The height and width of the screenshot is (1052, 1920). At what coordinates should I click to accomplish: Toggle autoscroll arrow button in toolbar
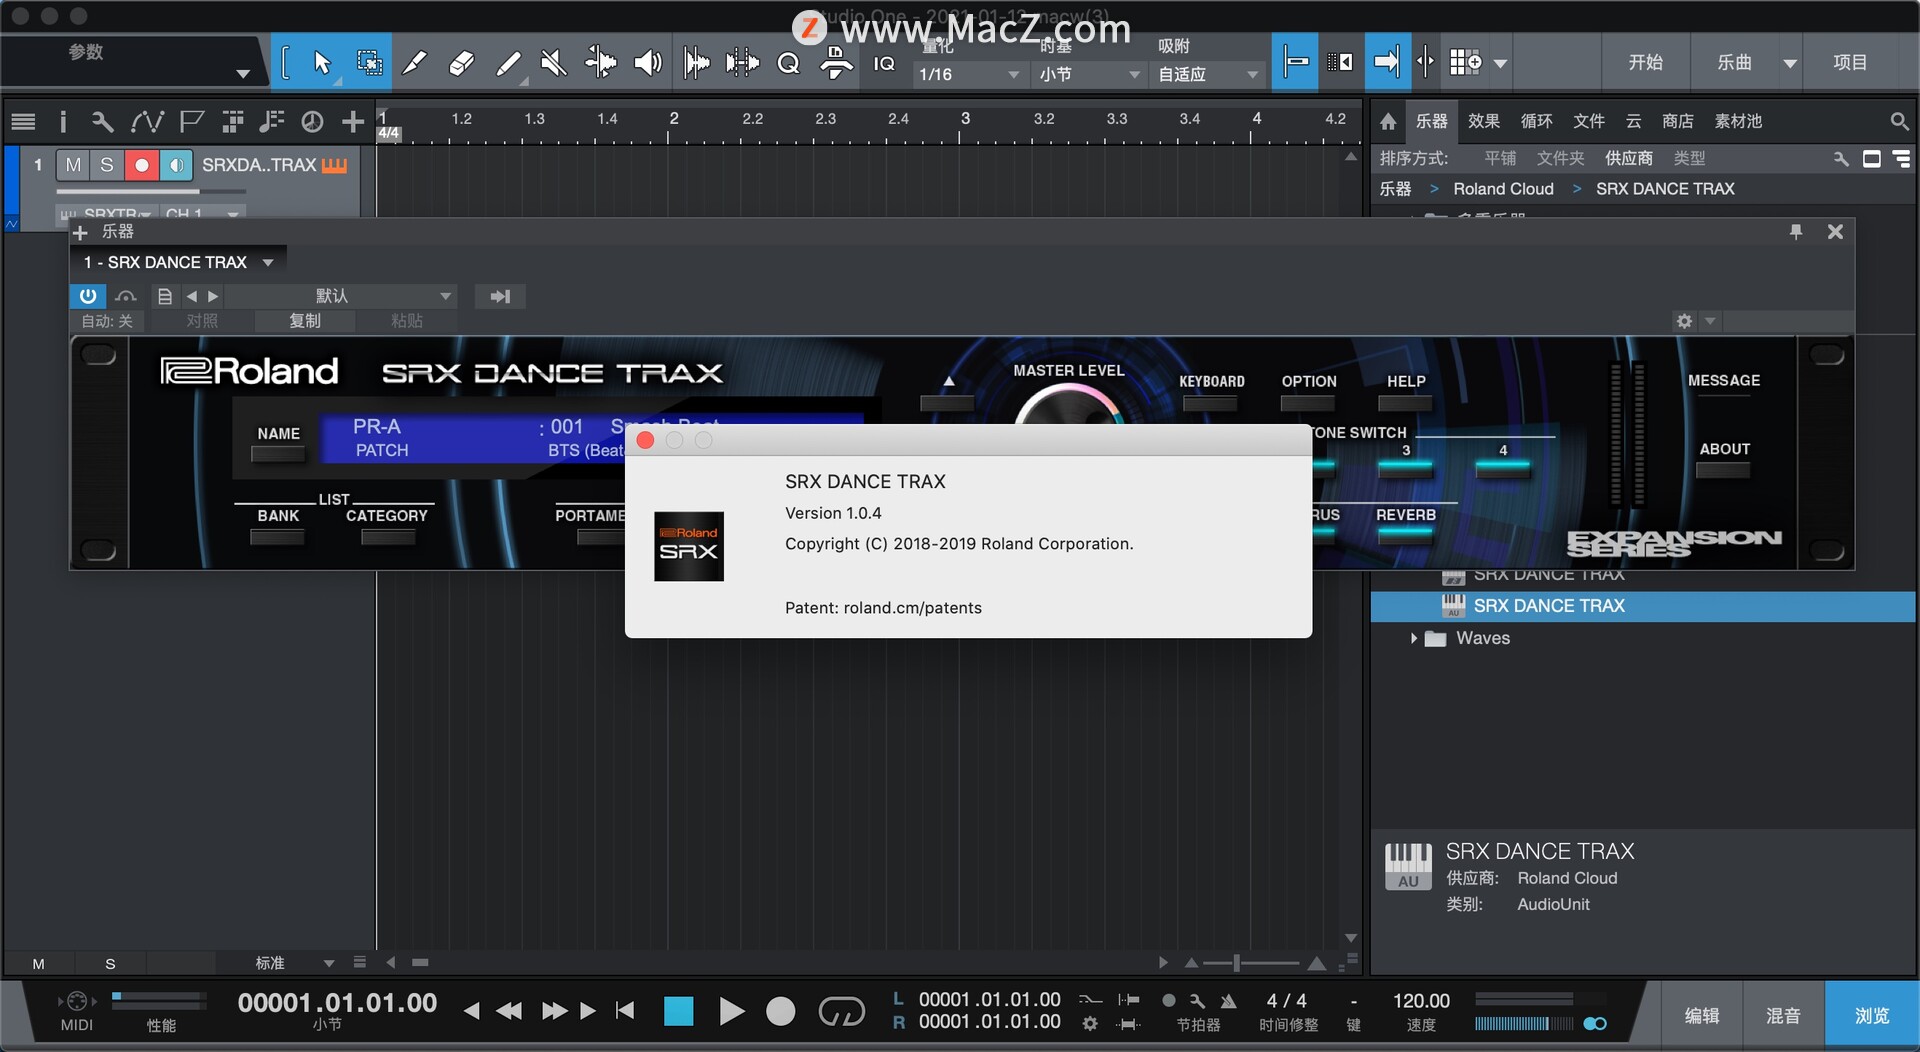[x=1387, y=62]
